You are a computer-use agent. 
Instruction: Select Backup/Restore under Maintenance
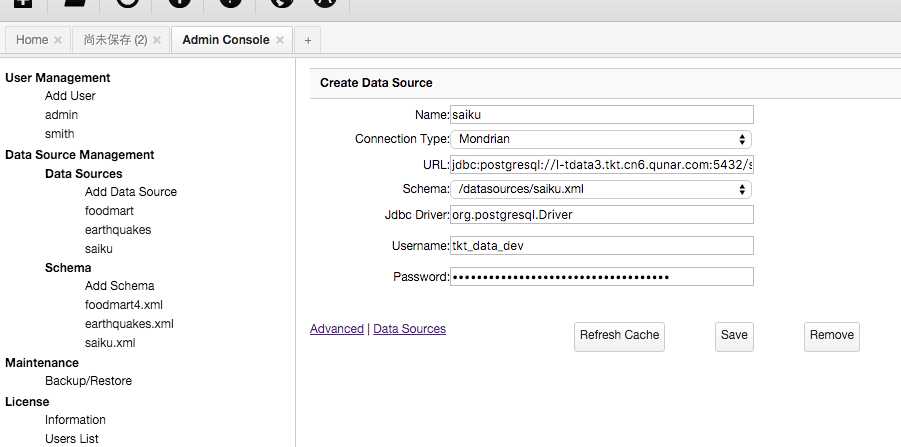tap(88, 381)
